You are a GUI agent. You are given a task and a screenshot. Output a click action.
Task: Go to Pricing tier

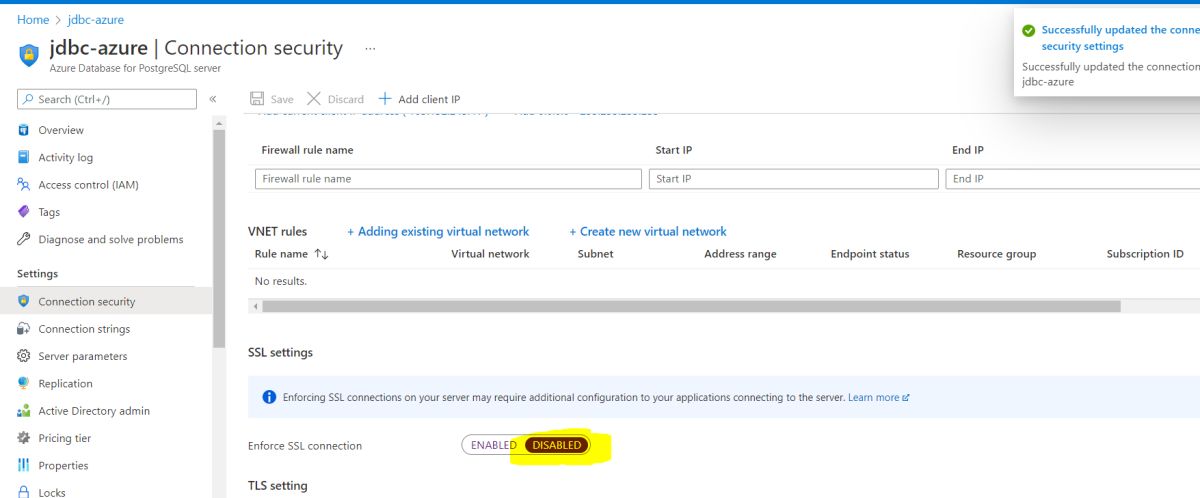64,438
